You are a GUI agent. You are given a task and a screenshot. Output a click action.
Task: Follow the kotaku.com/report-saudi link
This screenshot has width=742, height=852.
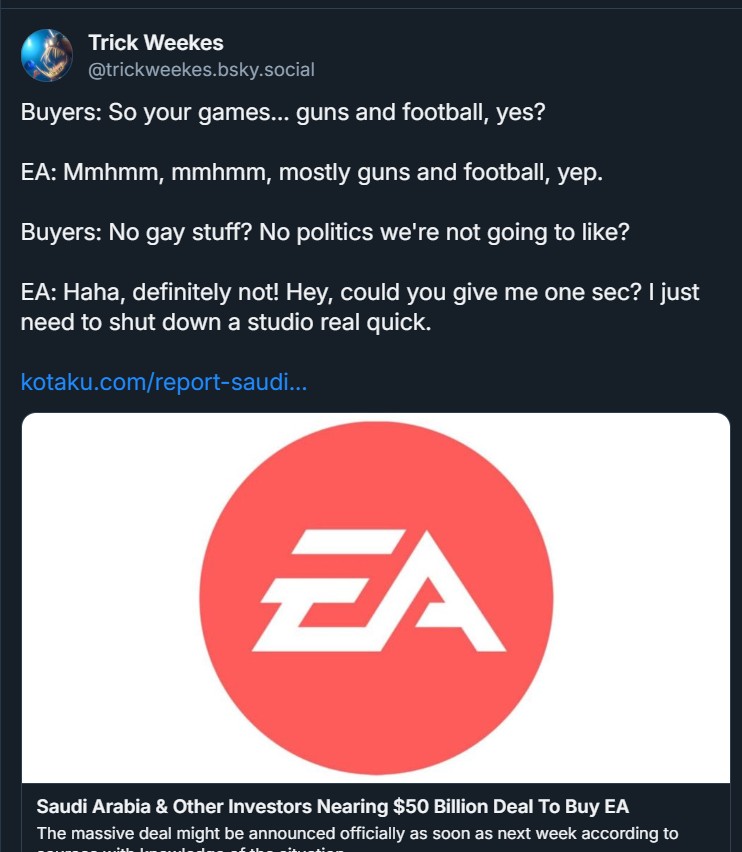(164, 382)
